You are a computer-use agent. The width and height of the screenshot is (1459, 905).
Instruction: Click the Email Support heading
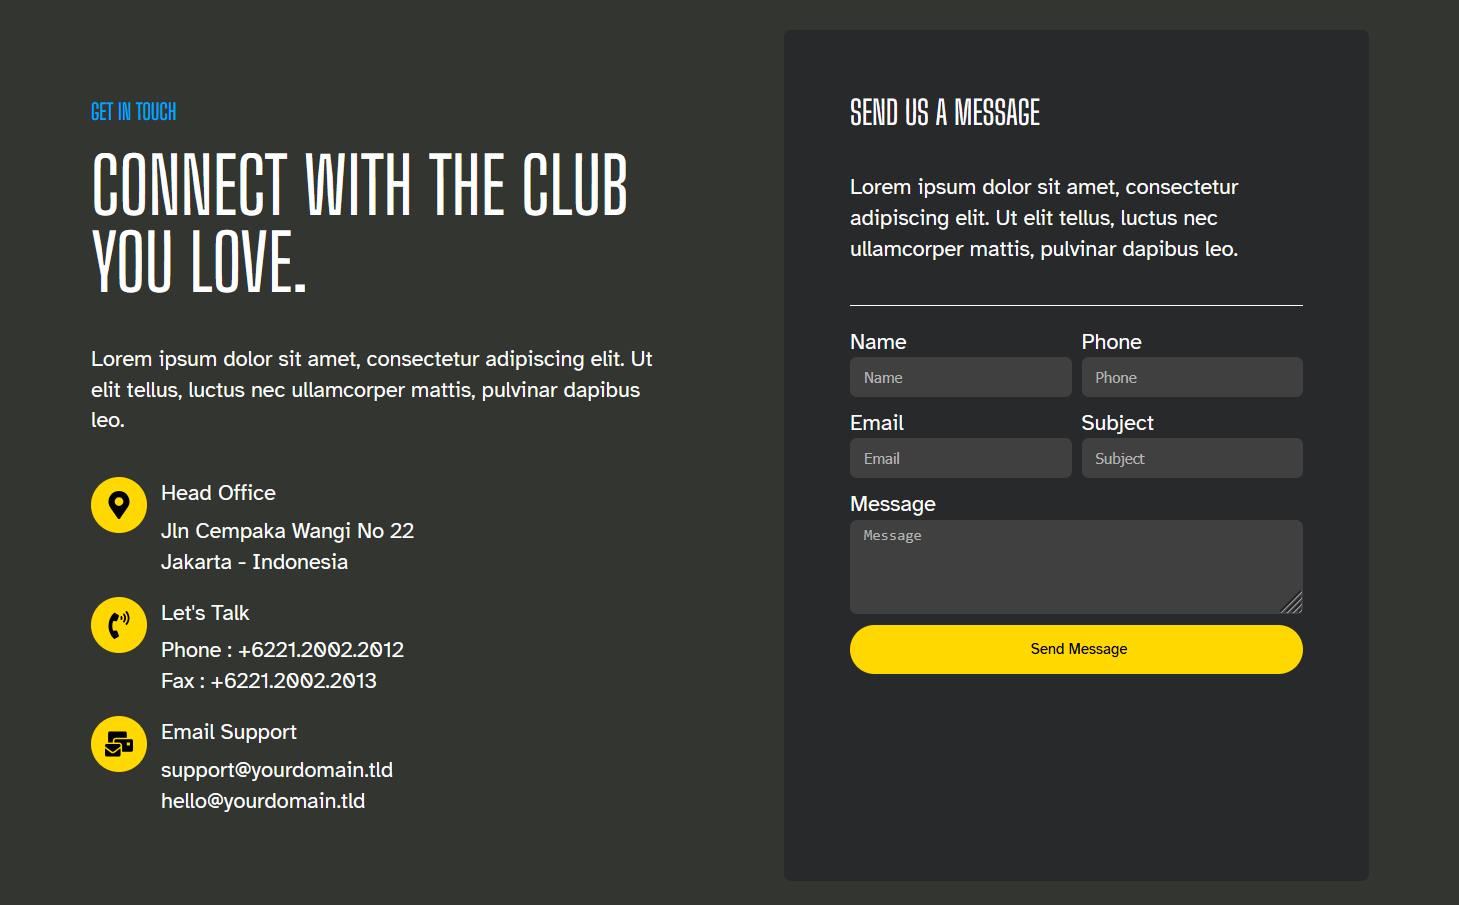tap(229, 732)
